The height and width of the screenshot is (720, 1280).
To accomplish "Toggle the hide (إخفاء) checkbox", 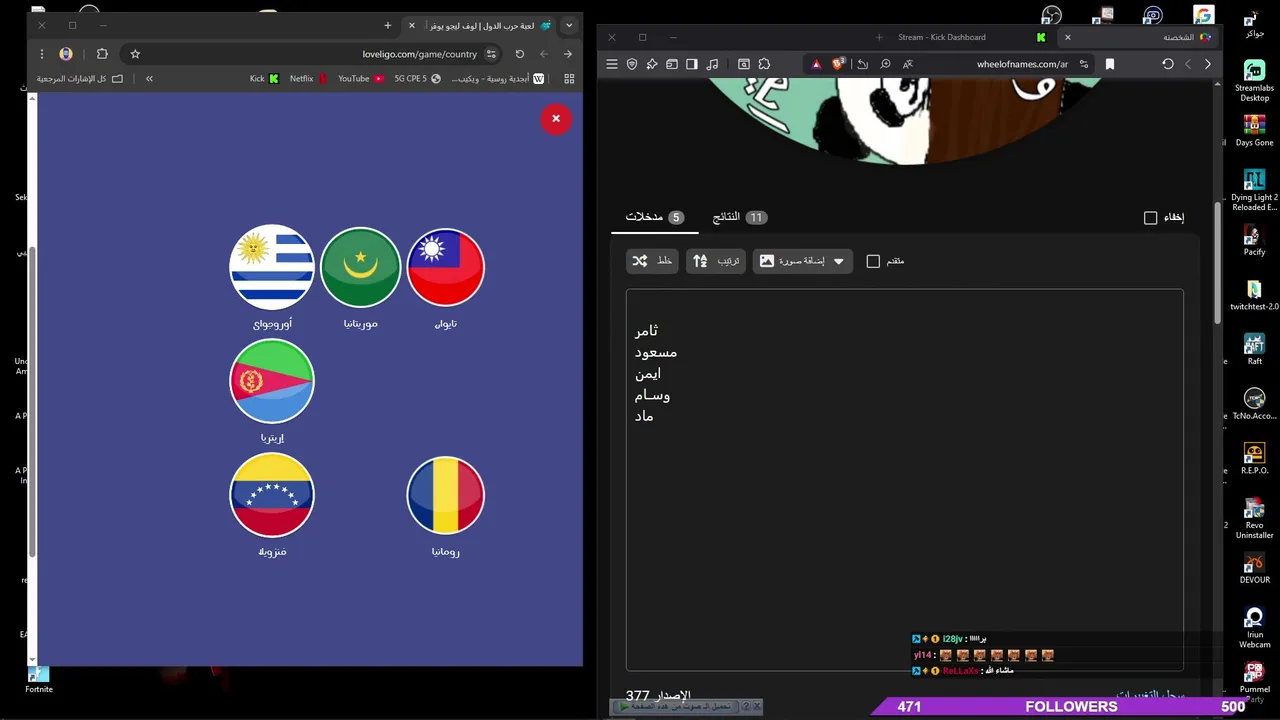I will [1150, 218].
